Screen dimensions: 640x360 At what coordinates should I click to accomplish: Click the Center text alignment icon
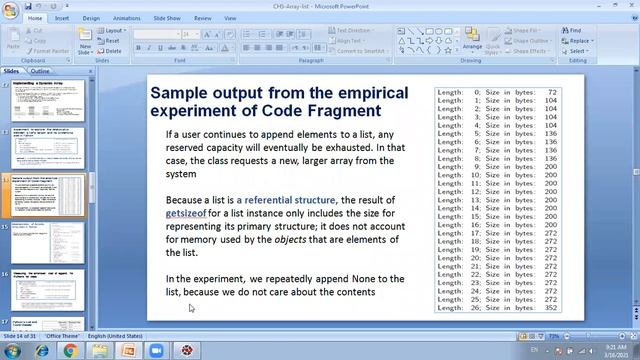[x=257, y=48]
